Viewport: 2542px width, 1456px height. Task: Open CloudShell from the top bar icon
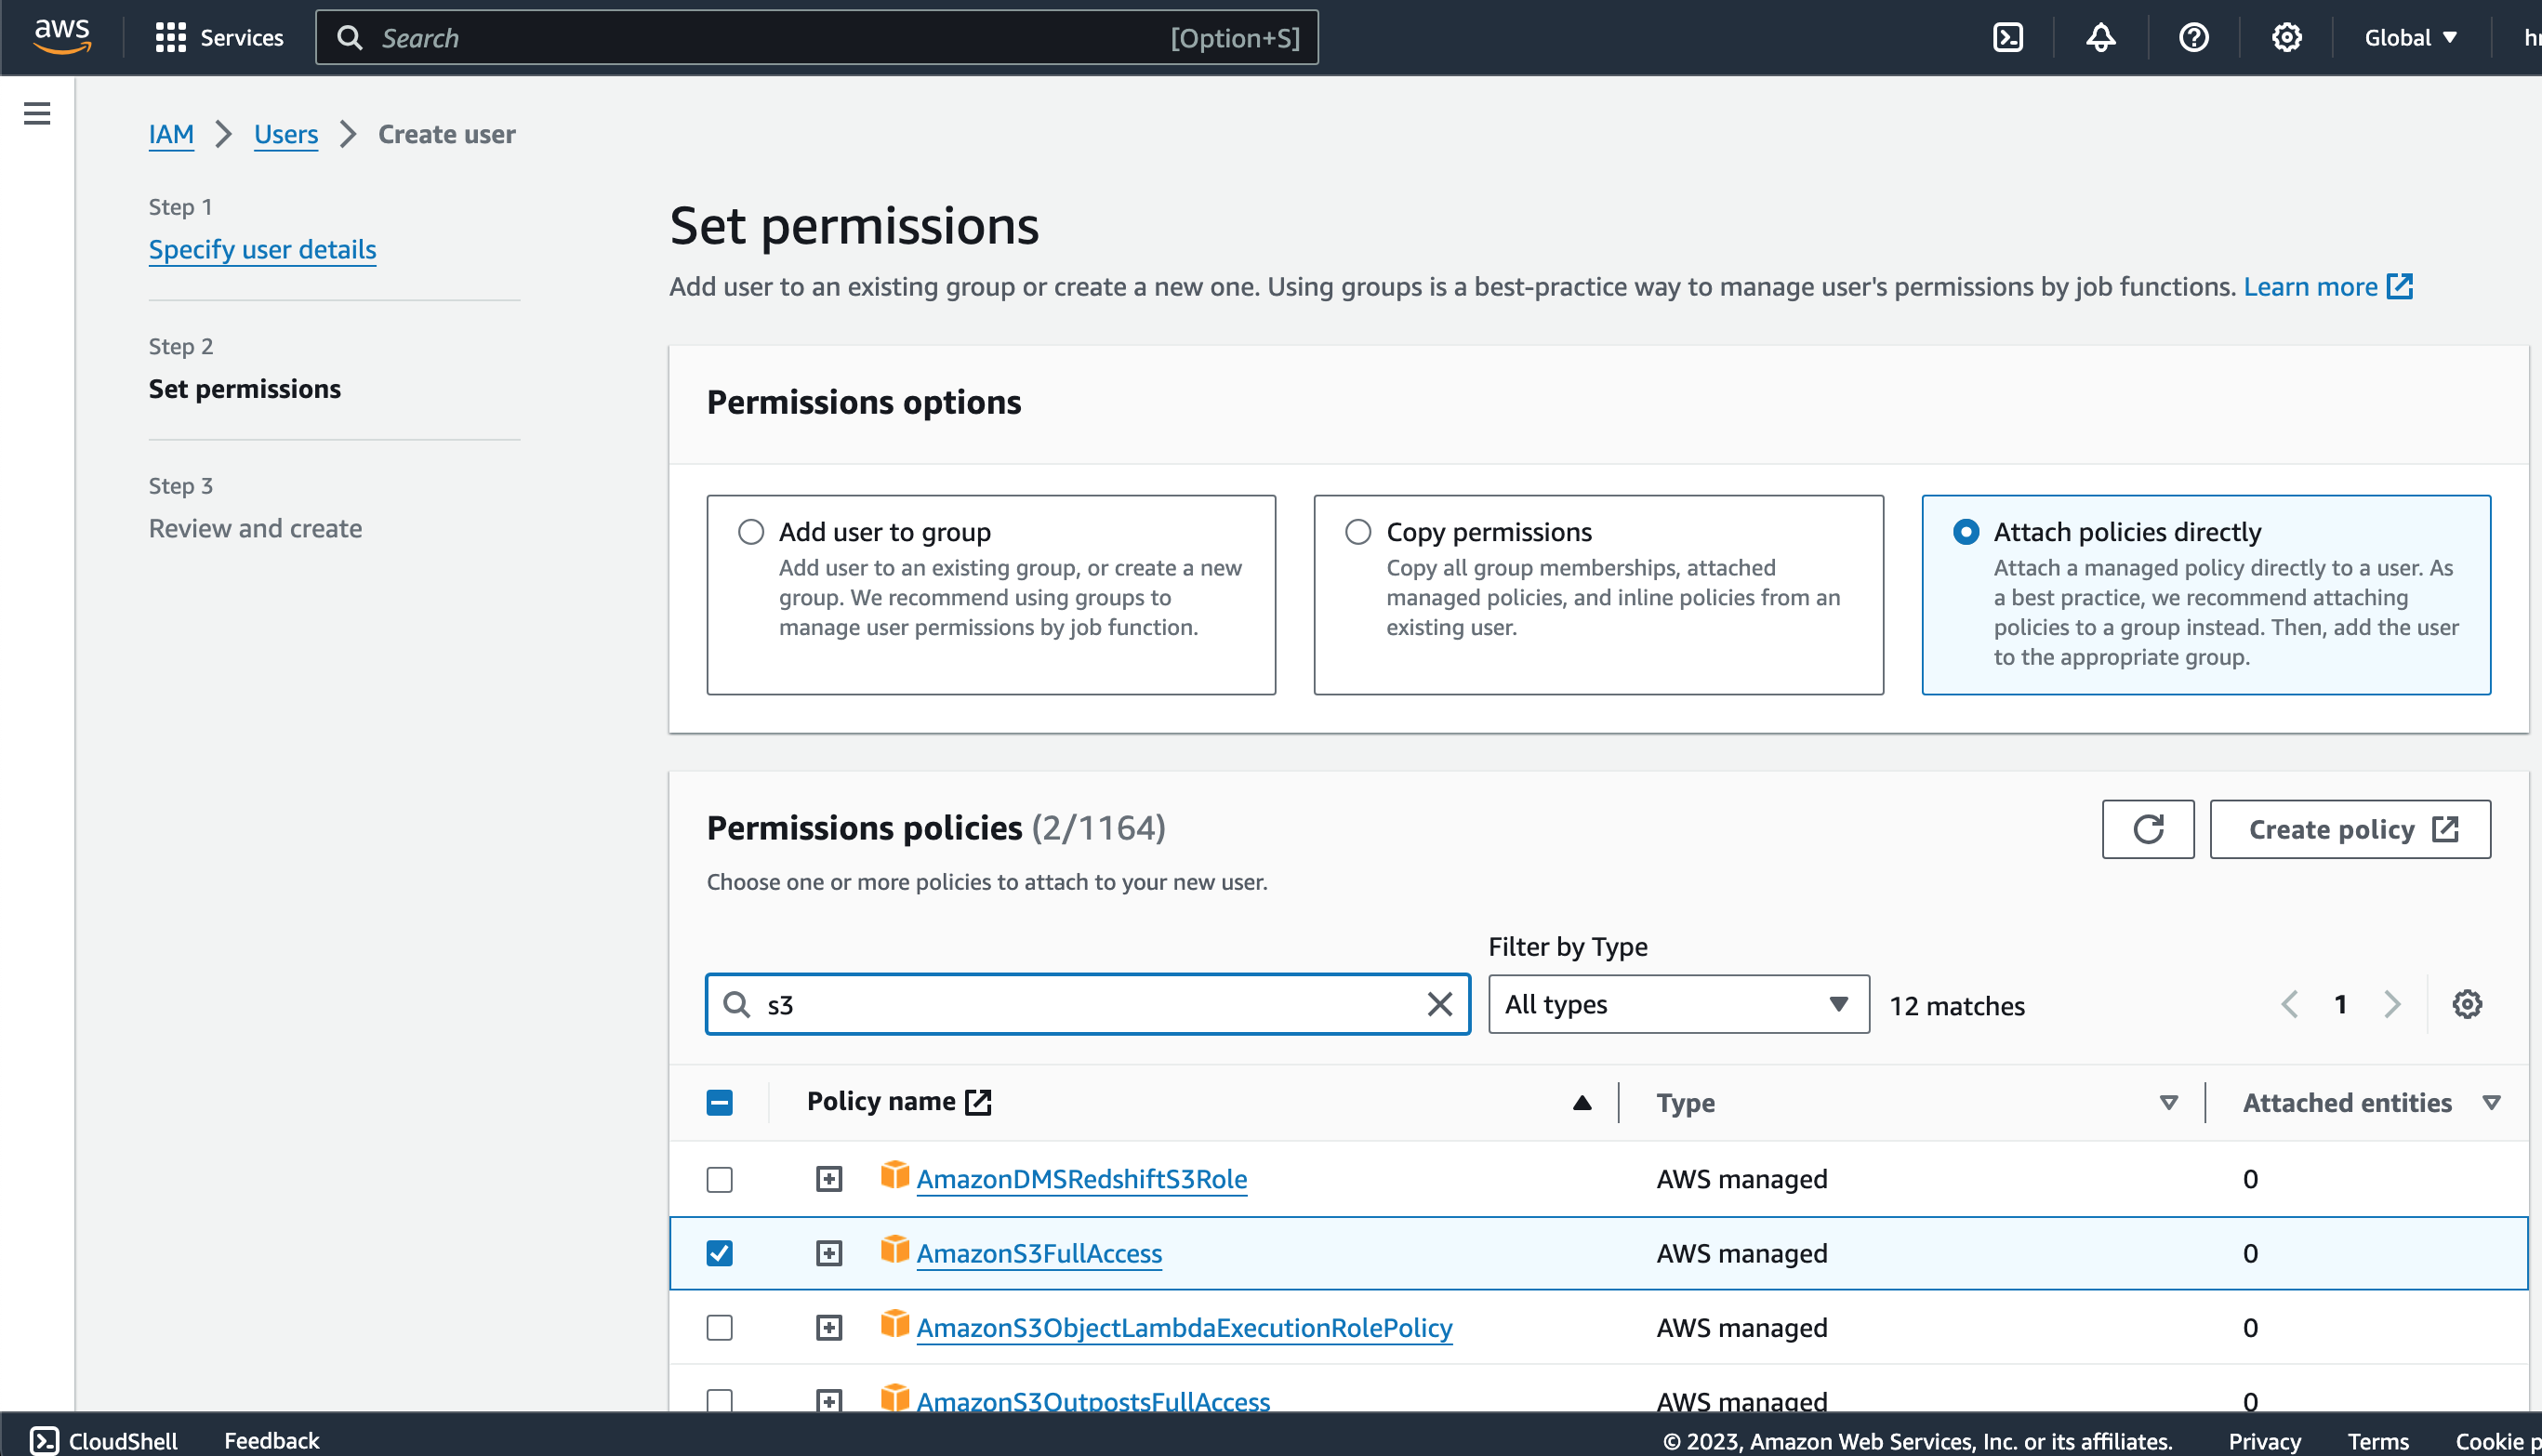(x=2007, y=38)
